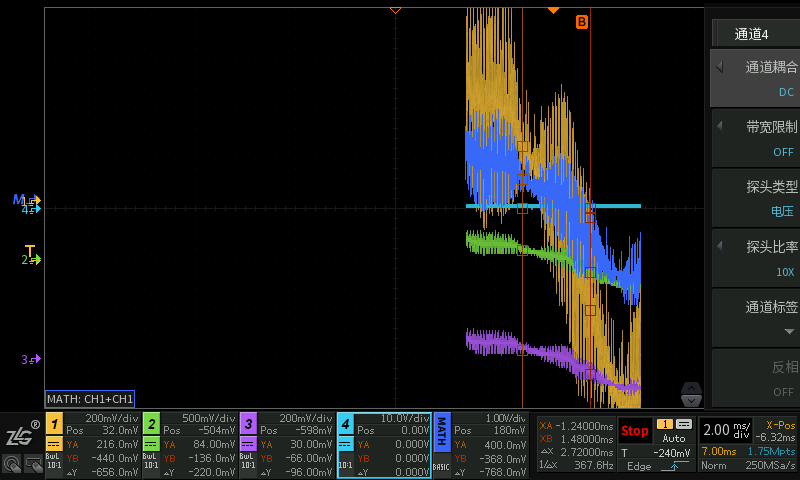The width and height of the screenshot is (800, 480).
Task: Click the channel 2 BwL 10:1 probe indicator
Action: point(151,461)
